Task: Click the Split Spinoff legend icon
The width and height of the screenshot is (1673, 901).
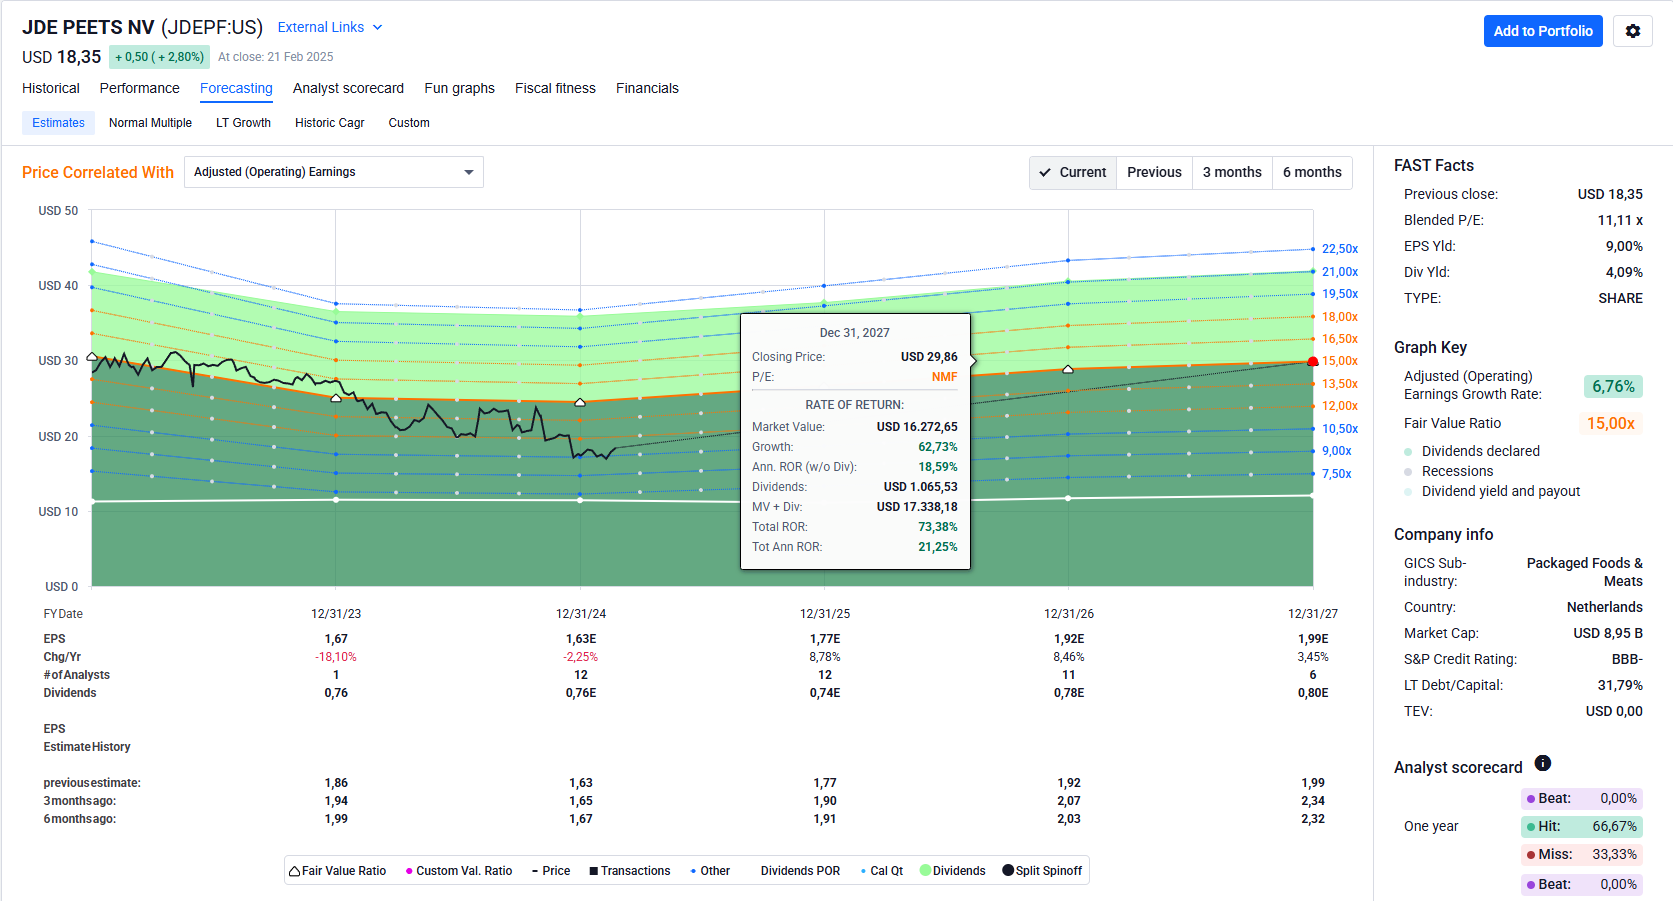Action: coord(1007,871)
